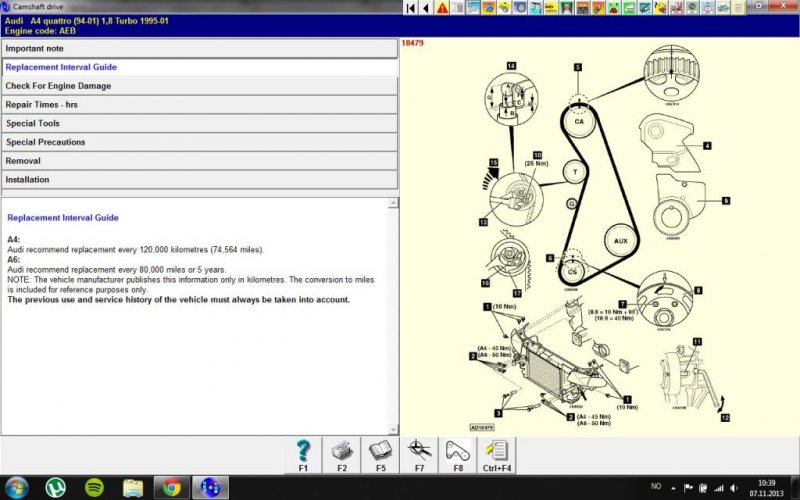Open the Removal instructions section
This screenshot has width=800, height=500.
click(199, 161)
